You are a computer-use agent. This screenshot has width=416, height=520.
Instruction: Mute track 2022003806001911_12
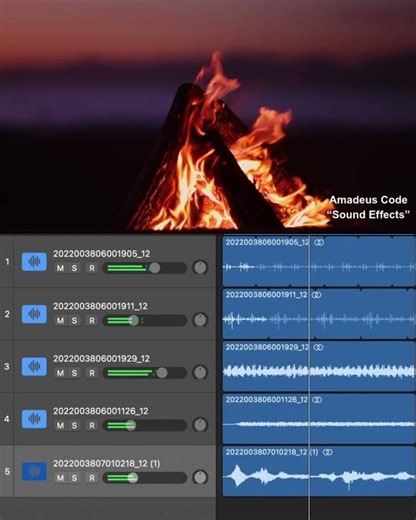tap(60, 321)
